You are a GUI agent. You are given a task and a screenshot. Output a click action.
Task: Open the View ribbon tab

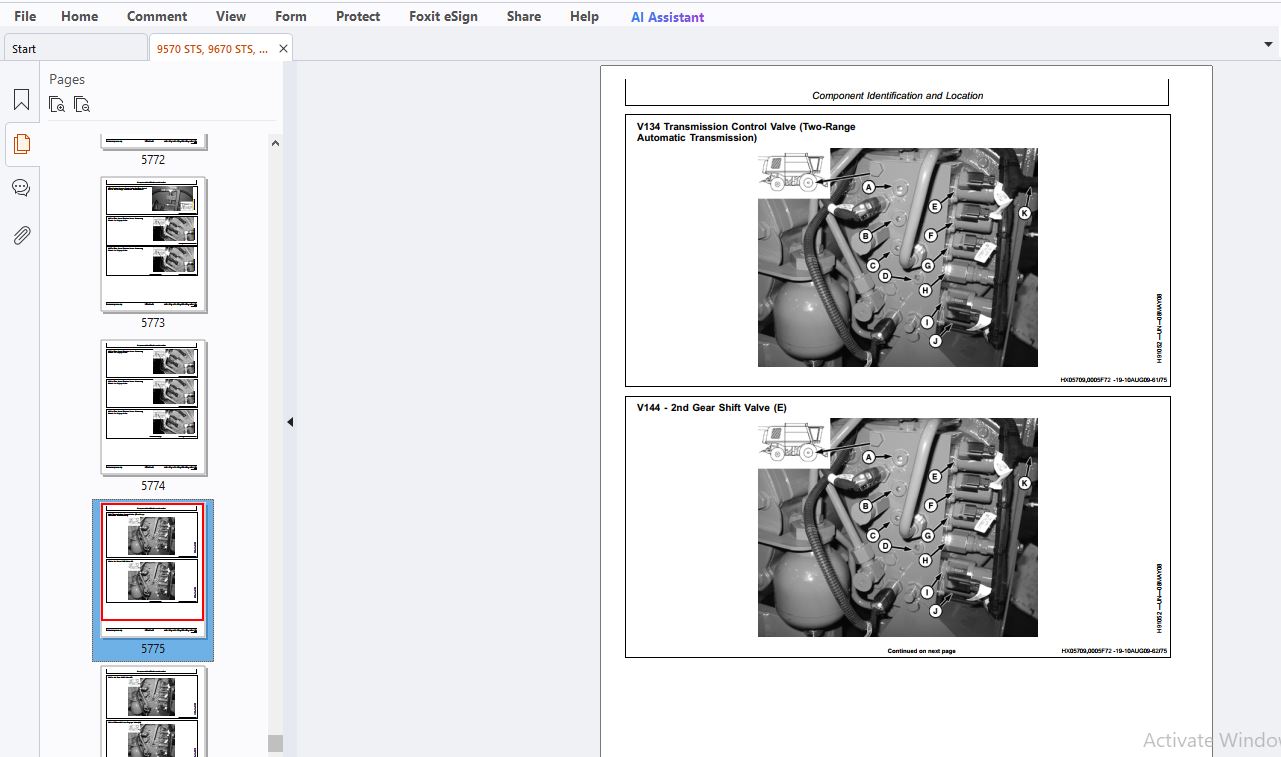231,16
